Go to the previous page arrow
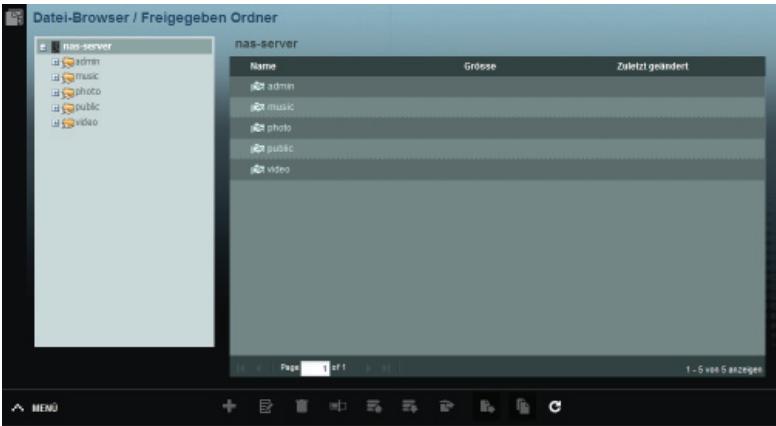This screenshot has width=776, height=426. point(259,368)
